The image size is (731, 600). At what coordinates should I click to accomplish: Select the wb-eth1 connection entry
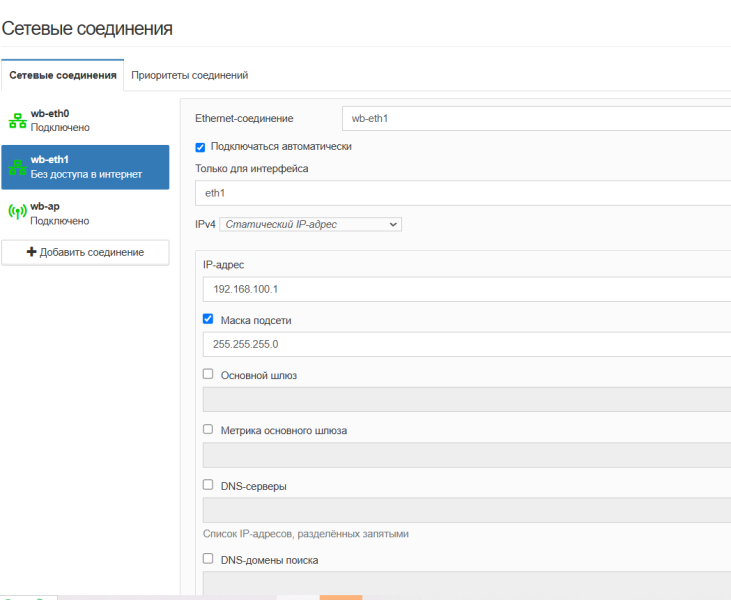[85, 167]
